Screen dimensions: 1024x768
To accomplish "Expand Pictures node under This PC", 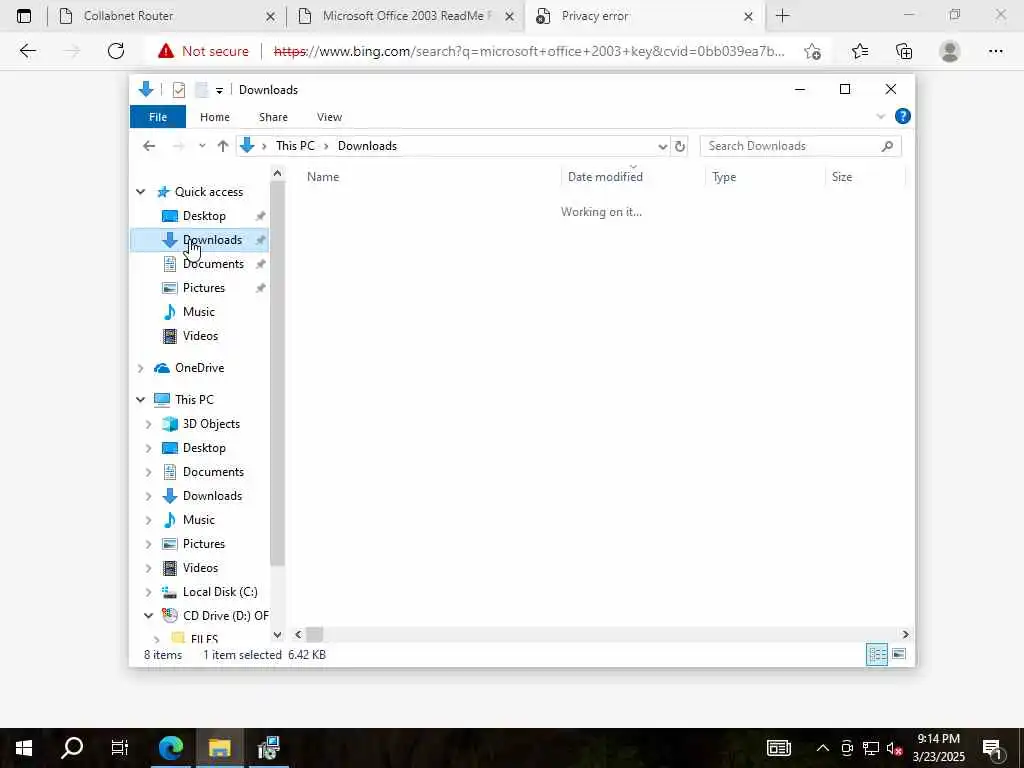I will pyautogui.click(x=148, y=544).
